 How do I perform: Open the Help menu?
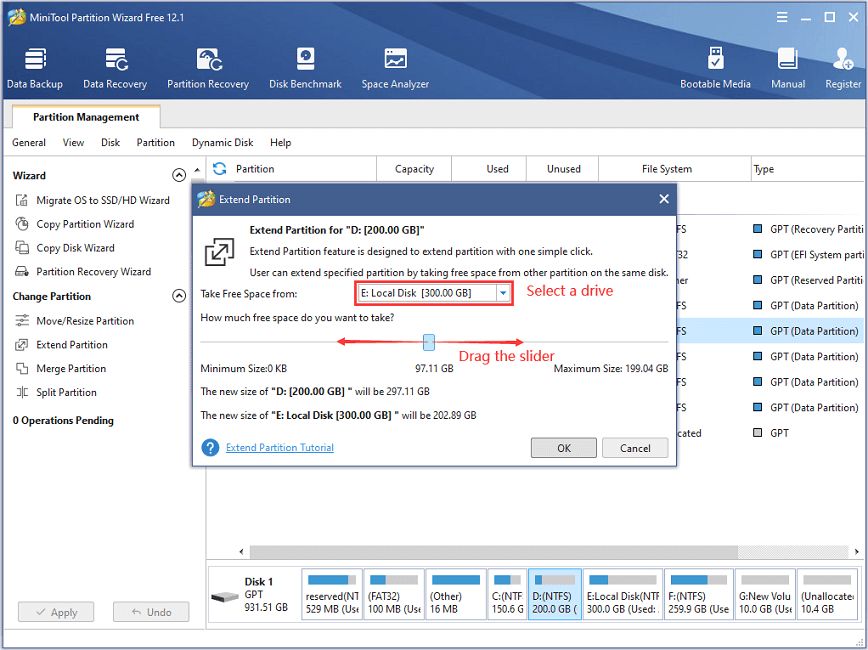[x=281, y=142]
